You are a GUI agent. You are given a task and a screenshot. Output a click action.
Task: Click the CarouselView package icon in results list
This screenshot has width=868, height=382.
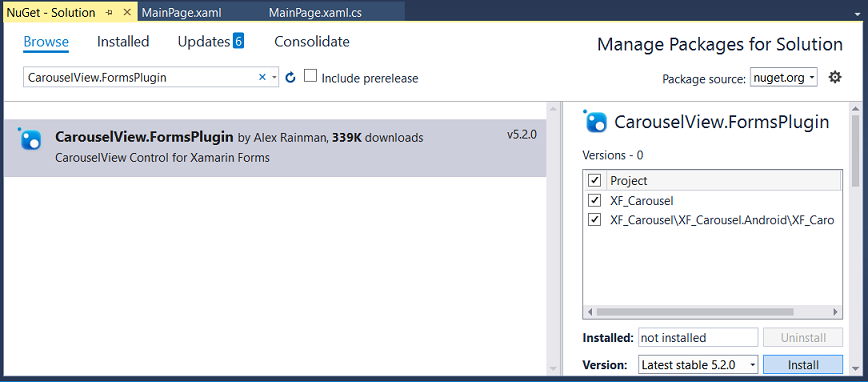click(x=30, y=138)
